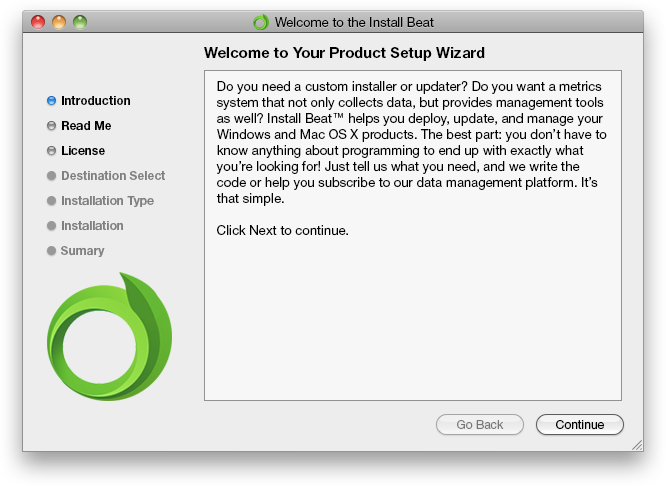
Task: Close the installer with the red button
Action: pyautogui.click(x=38, y=21)
